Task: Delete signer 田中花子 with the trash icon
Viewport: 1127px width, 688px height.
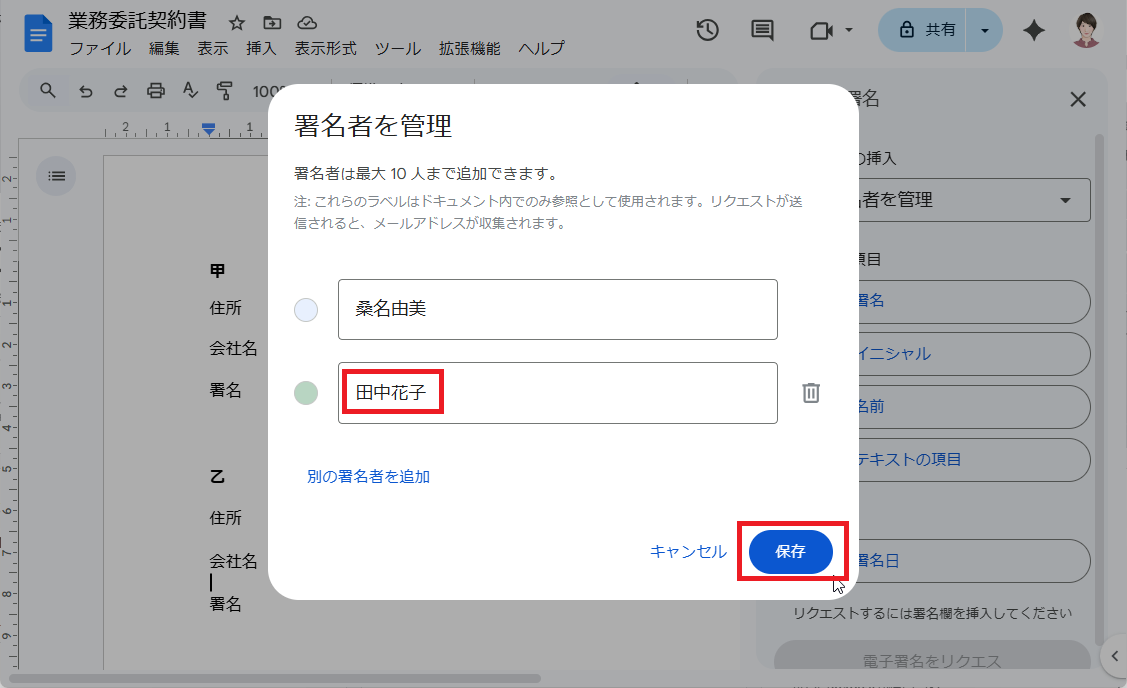Action: (811, 393)
